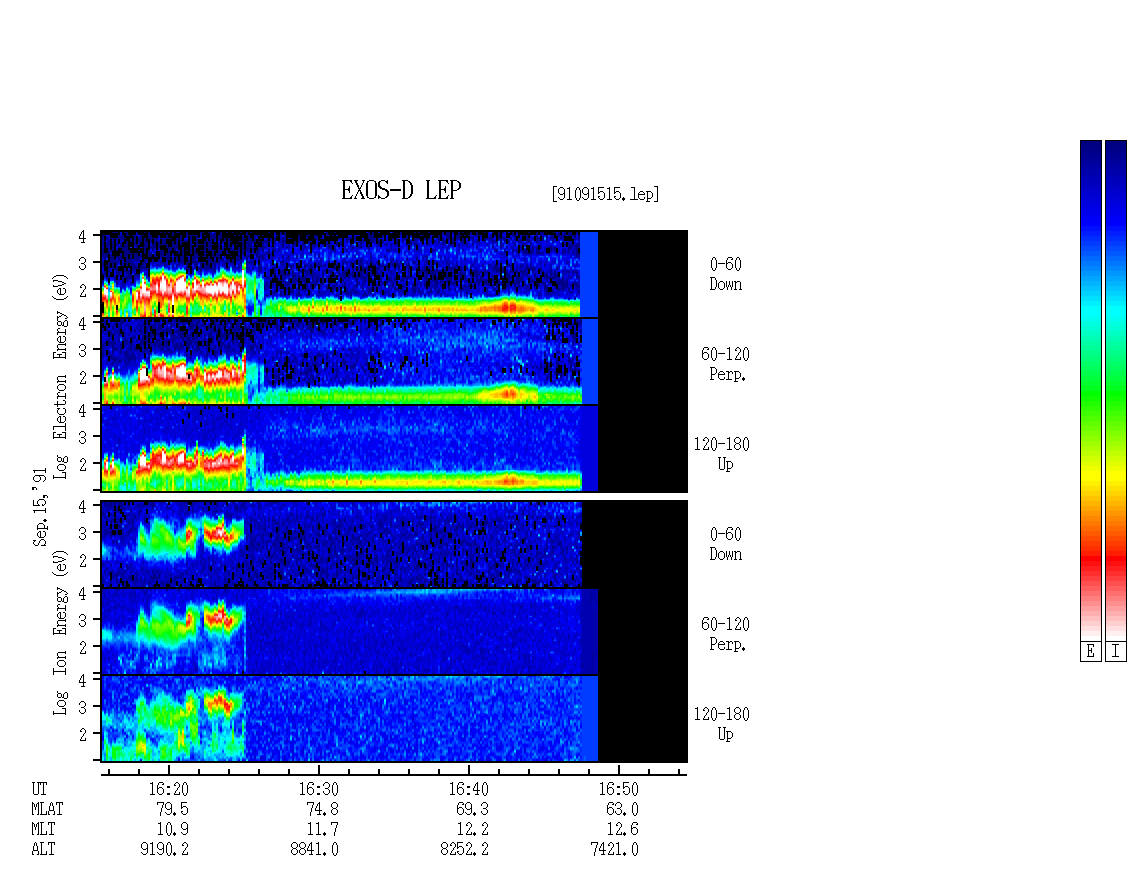Click the MLAT value 63.0
The height and width of the screenshot is (875, 1130).
pos(622,809)
